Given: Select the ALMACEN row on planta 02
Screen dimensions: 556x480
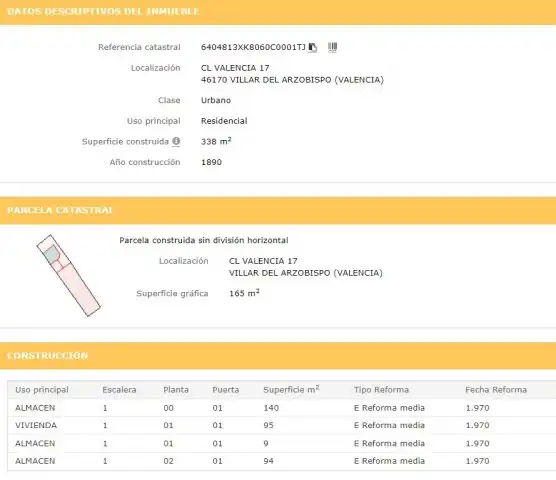Looking at the screenshot, I should click(282, 461).
